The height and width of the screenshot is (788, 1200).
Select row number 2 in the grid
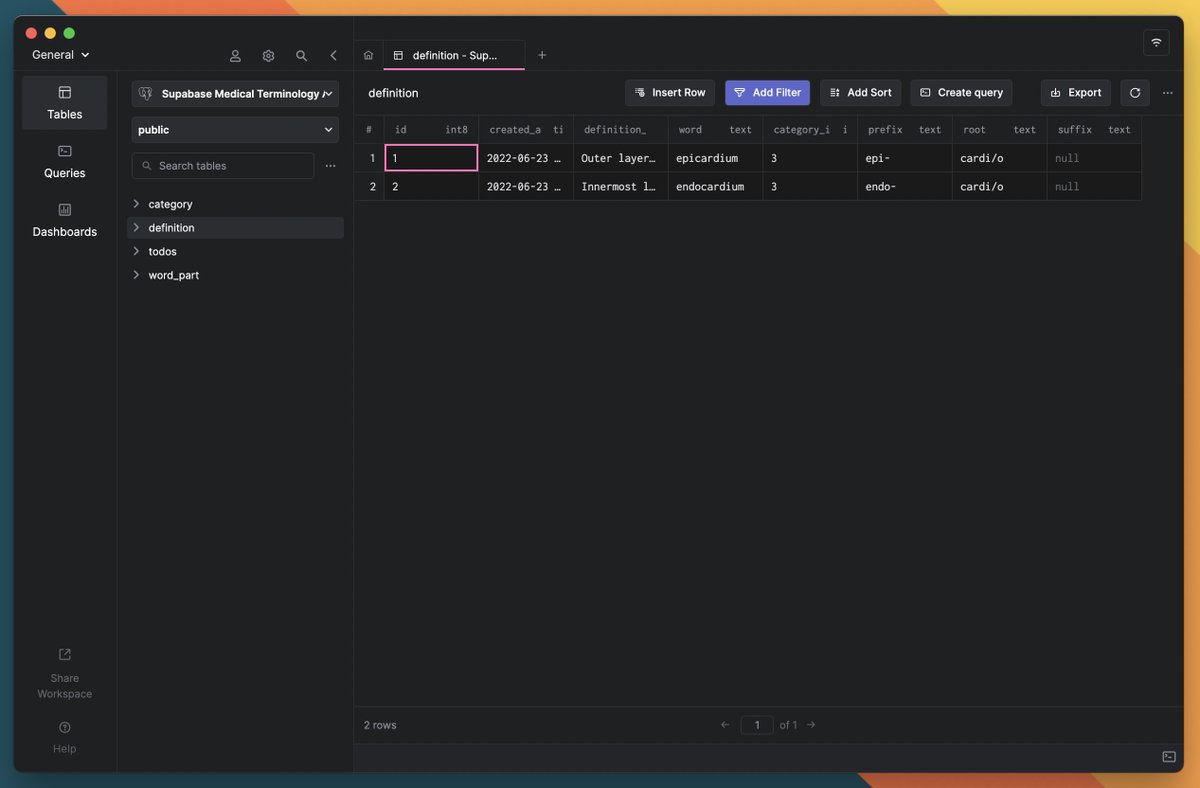point(372,186)
